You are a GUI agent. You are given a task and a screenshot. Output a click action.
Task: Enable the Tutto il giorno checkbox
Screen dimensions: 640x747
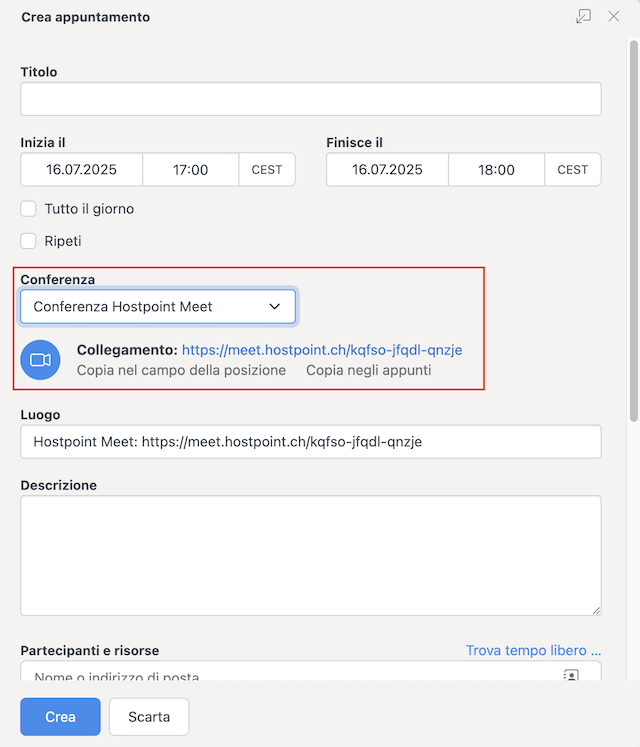click(x=29, y=209)
